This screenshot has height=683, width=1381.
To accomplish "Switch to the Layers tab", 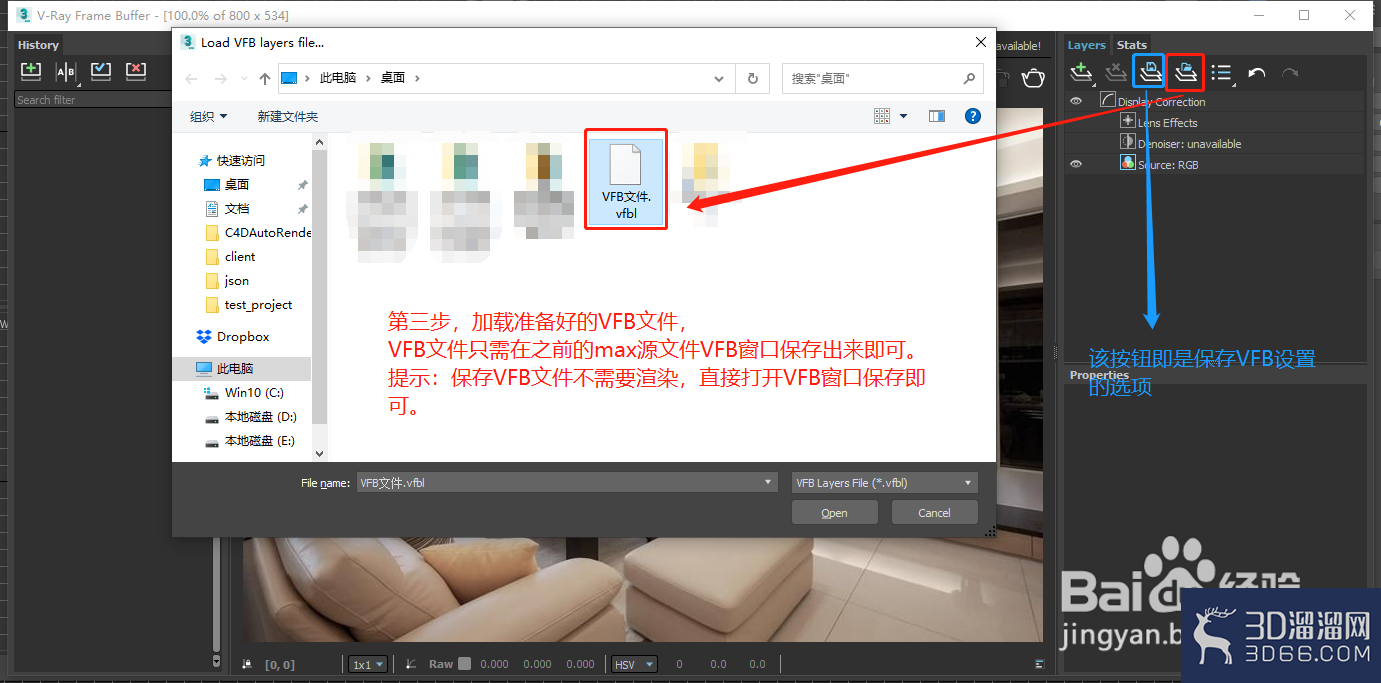I will click(1086, 45).
